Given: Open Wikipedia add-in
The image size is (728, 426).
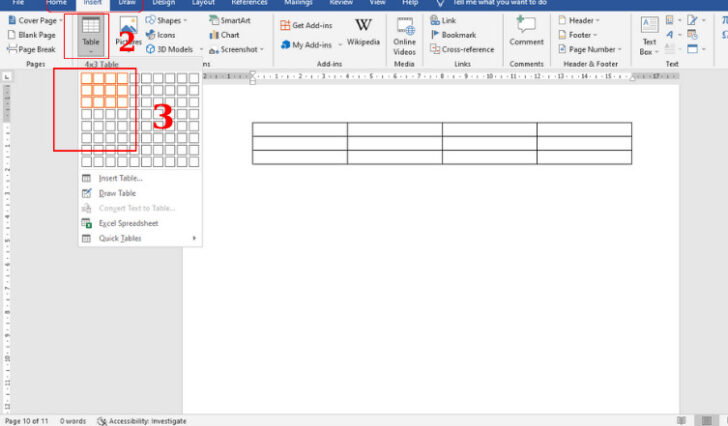Looking at the screenshot, I should (x=363, y=32).
